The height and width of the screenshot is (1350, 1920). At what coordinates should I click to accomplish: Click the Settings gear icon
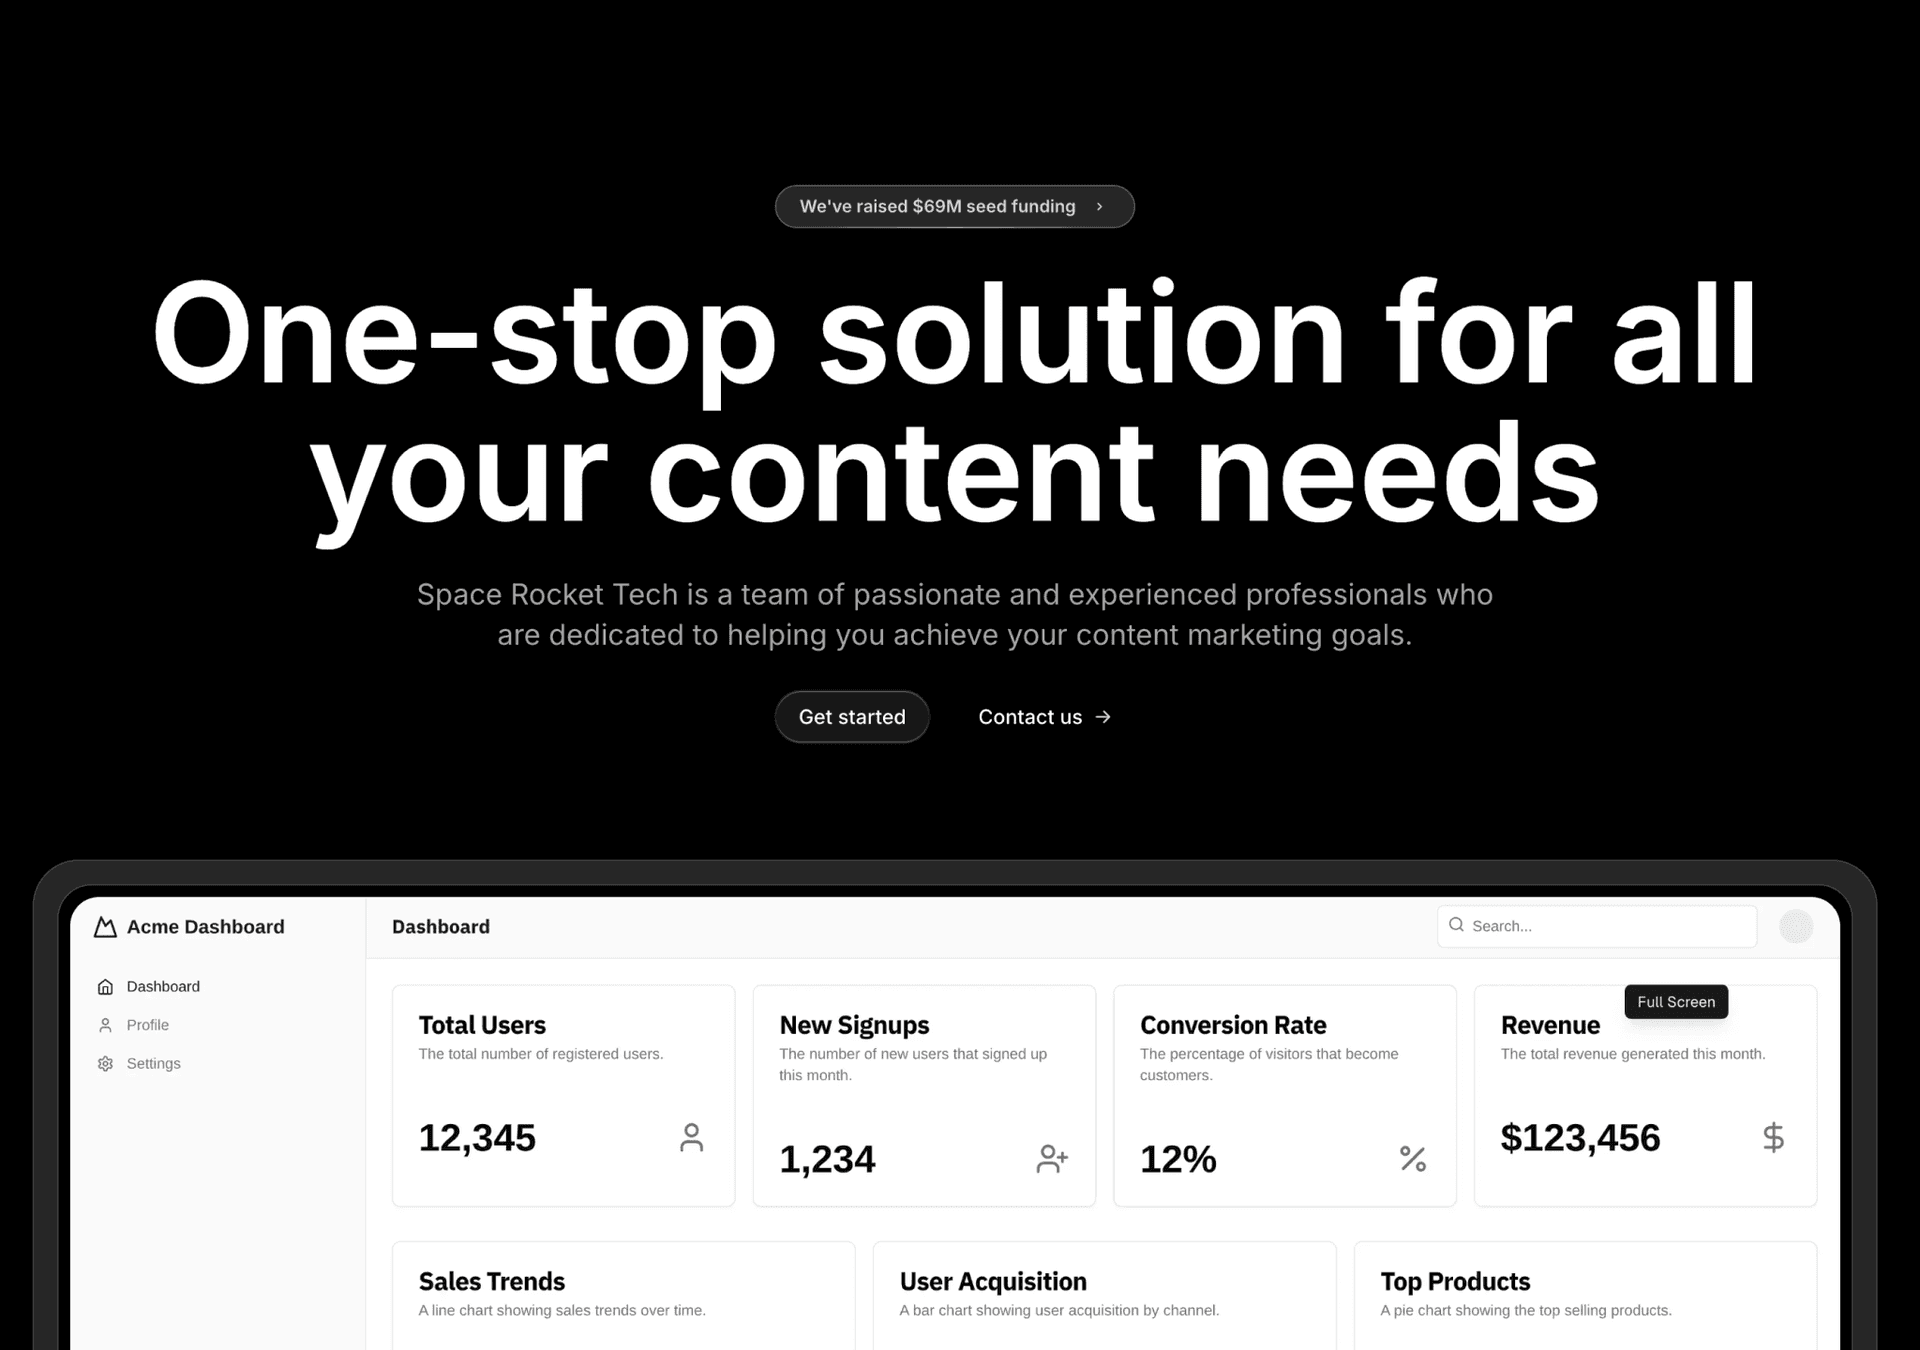click(105, 1064)
